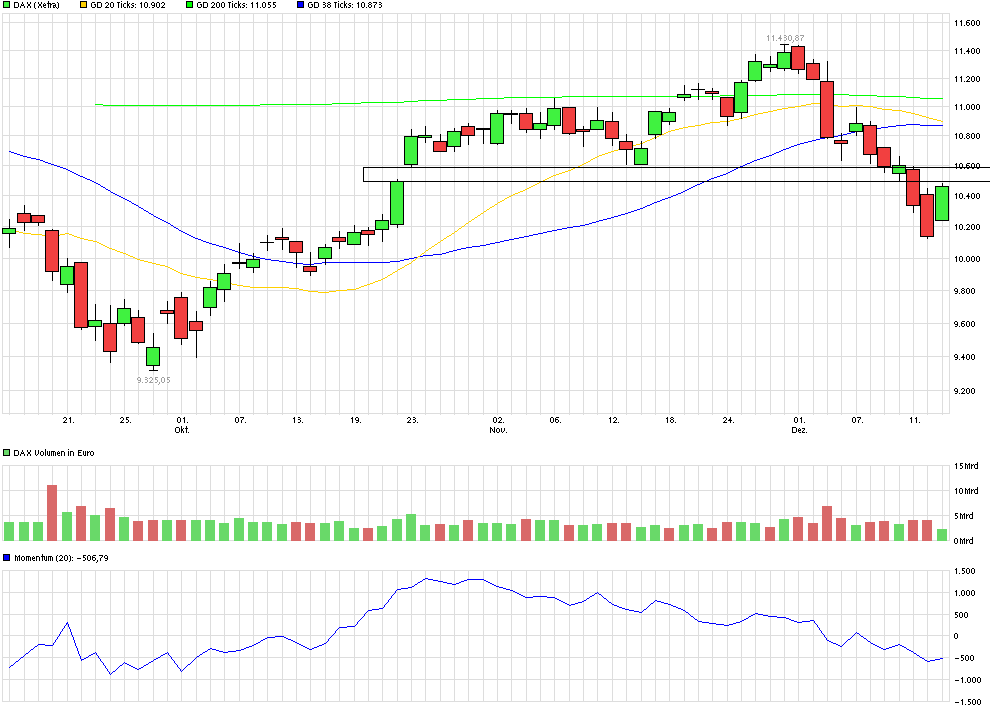Viewport: 990px width, 712px height.
Task: Click the low label 9.325,05
Action: pos(153,380)
